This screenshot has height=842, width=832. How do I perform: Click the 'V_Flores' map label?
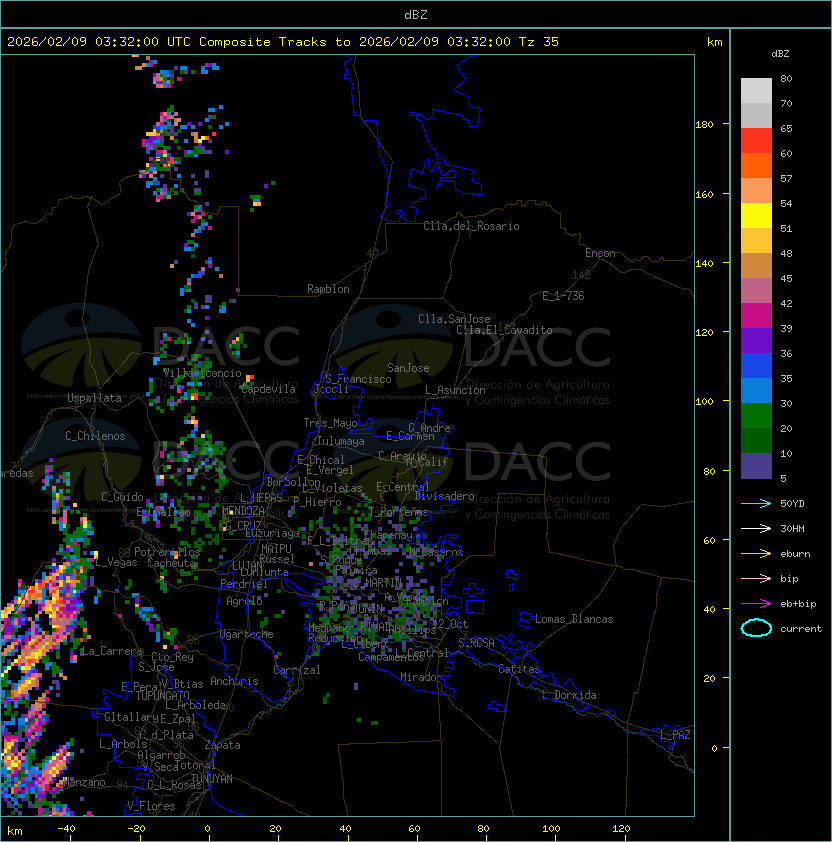point(151,806)
